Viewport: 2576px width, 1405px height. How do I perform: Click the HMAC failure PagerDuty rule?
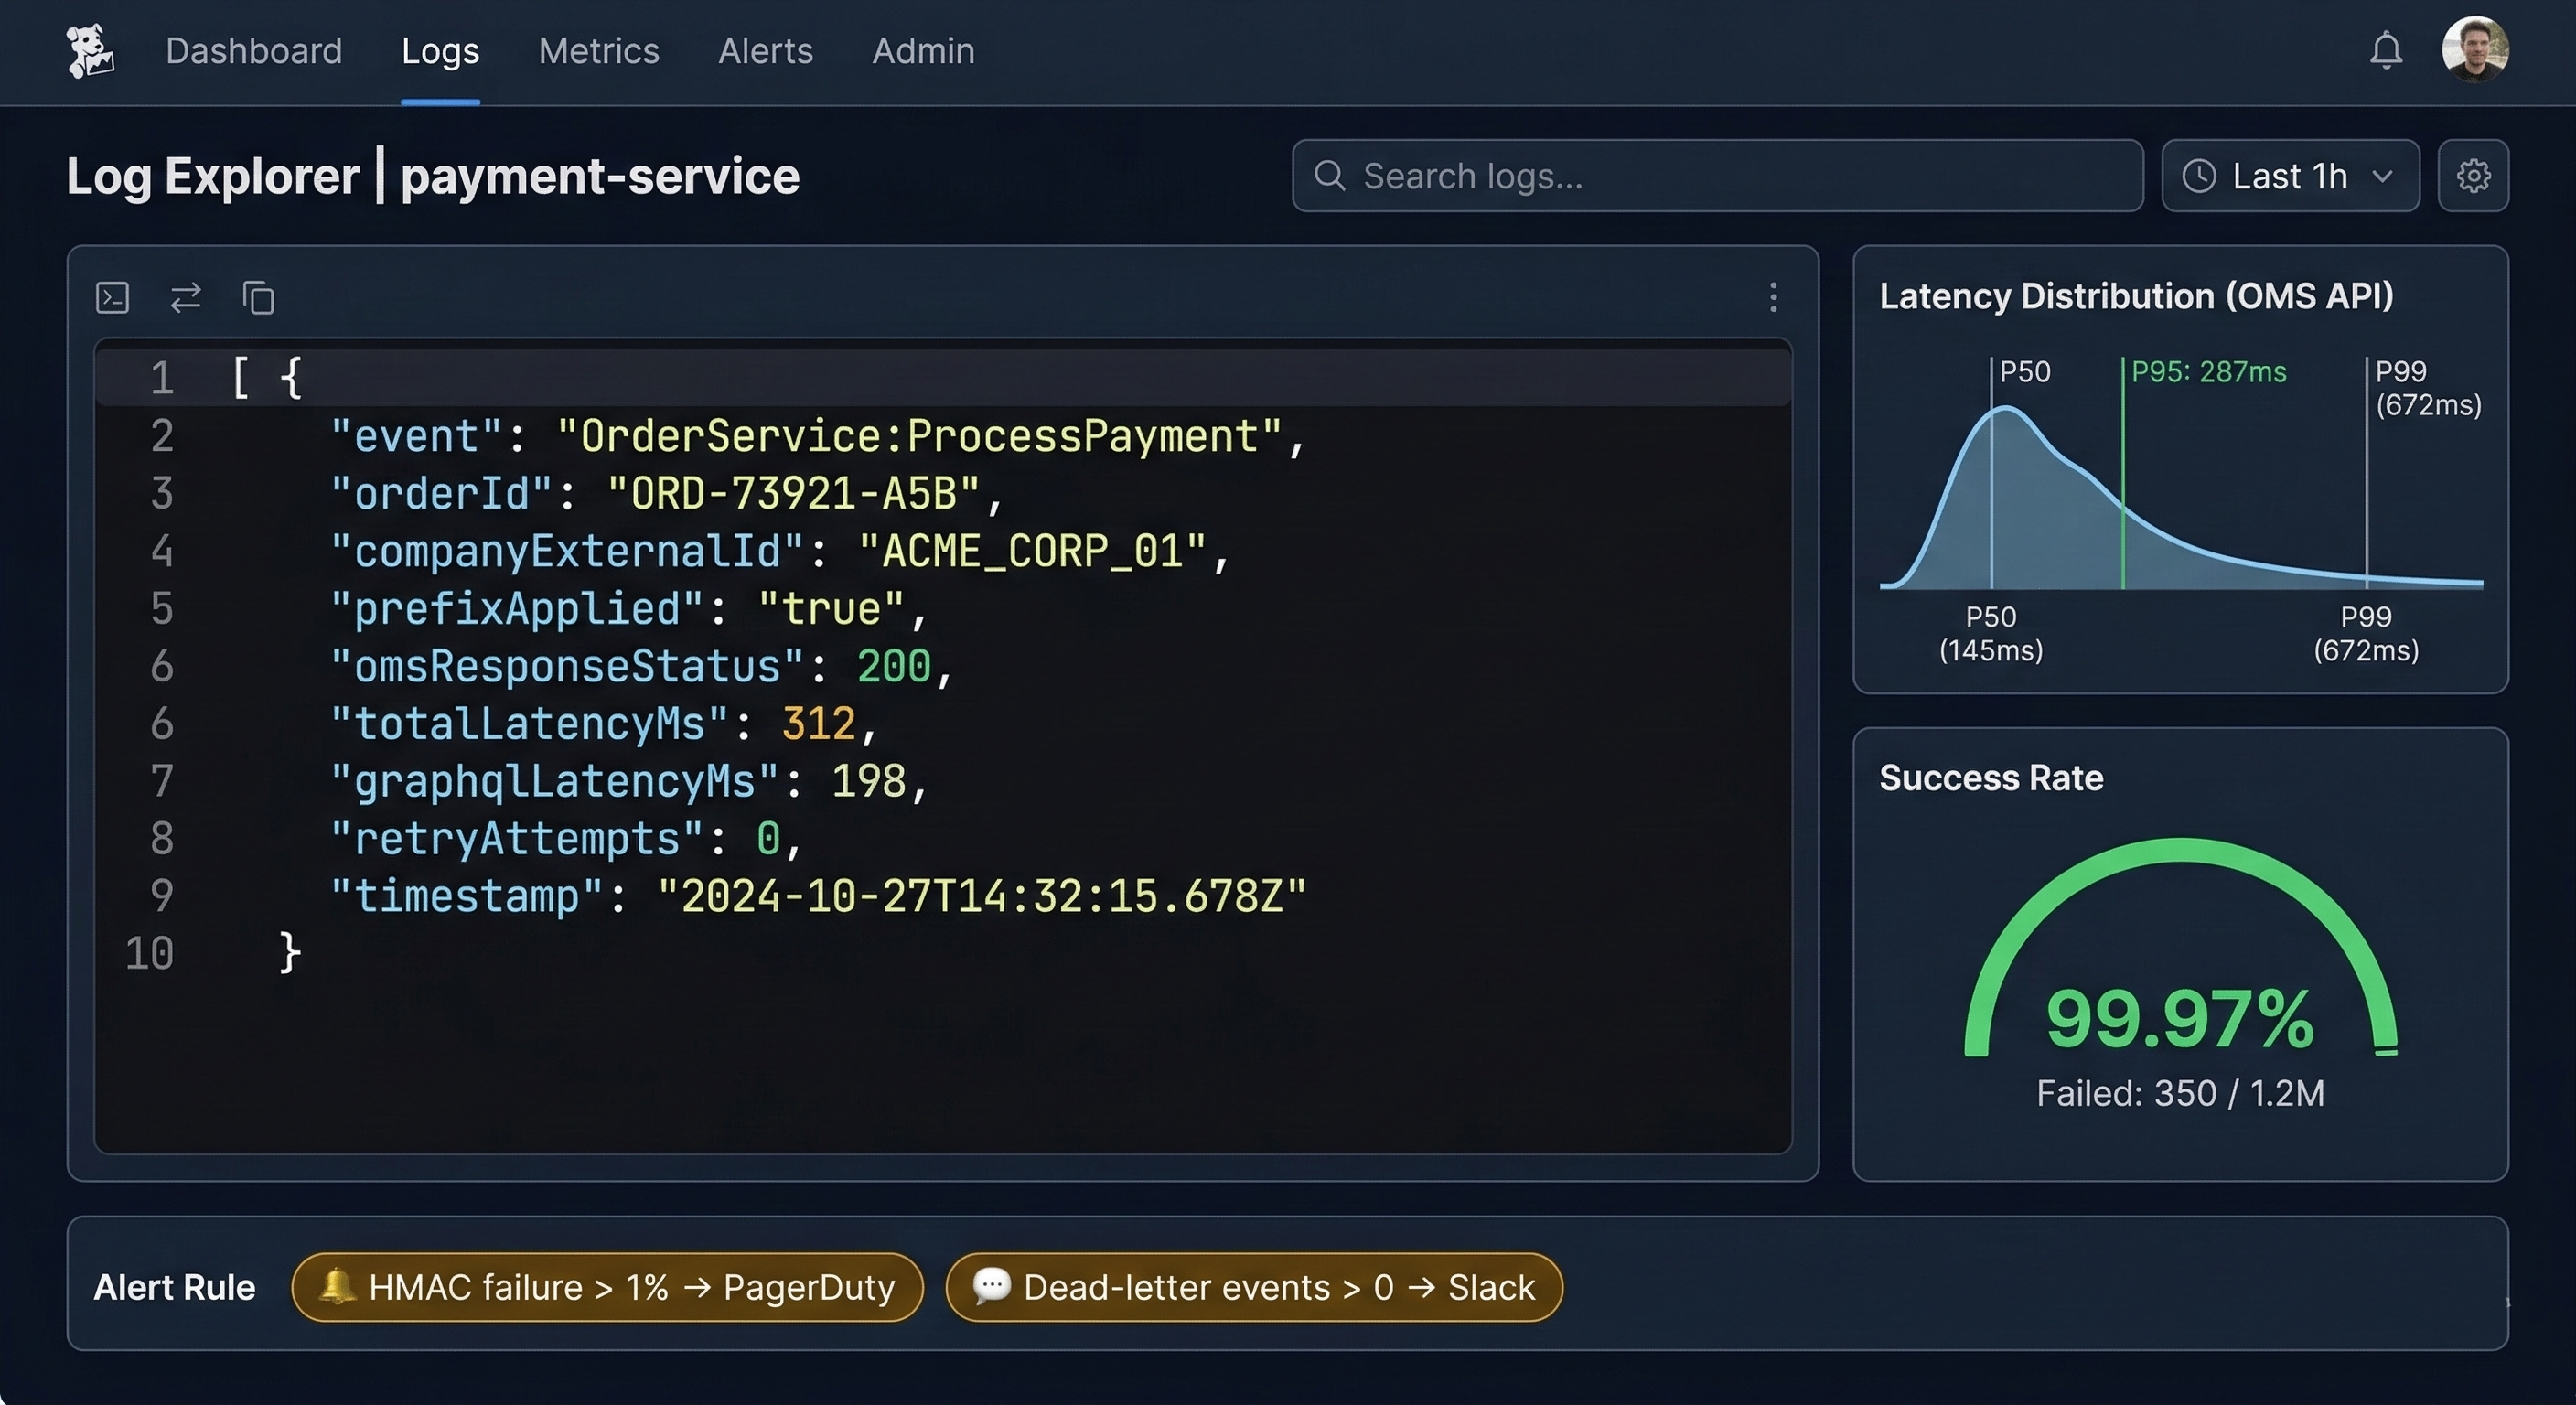(x=607, y=1287)
